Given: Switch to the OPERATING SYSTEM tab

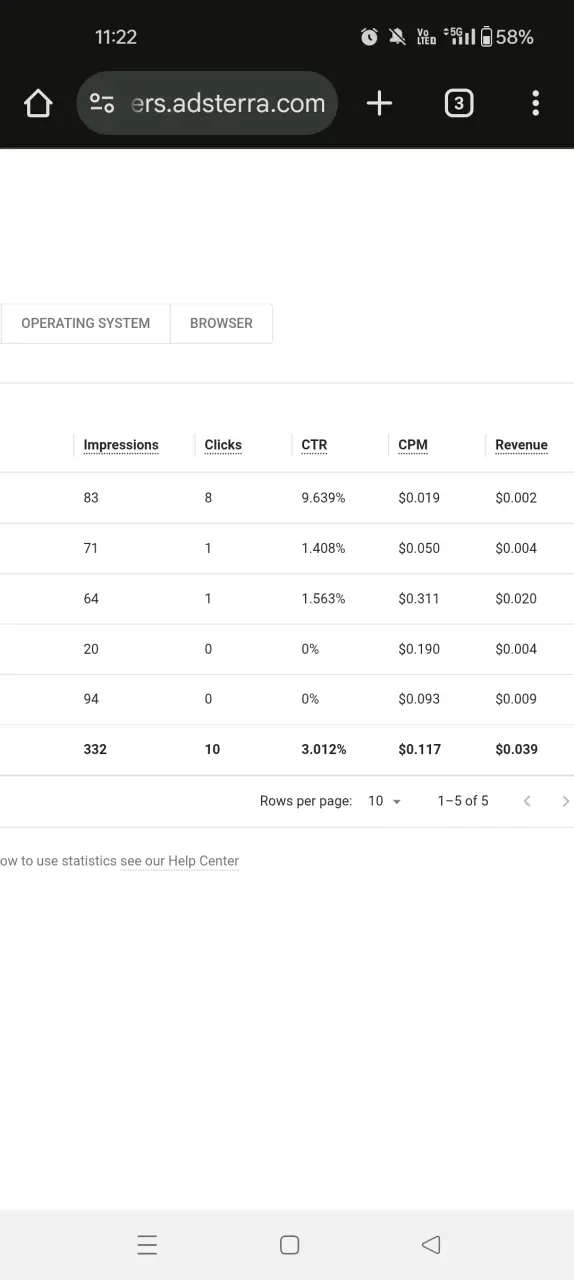Looking at the screenshot, I should 86,323.
